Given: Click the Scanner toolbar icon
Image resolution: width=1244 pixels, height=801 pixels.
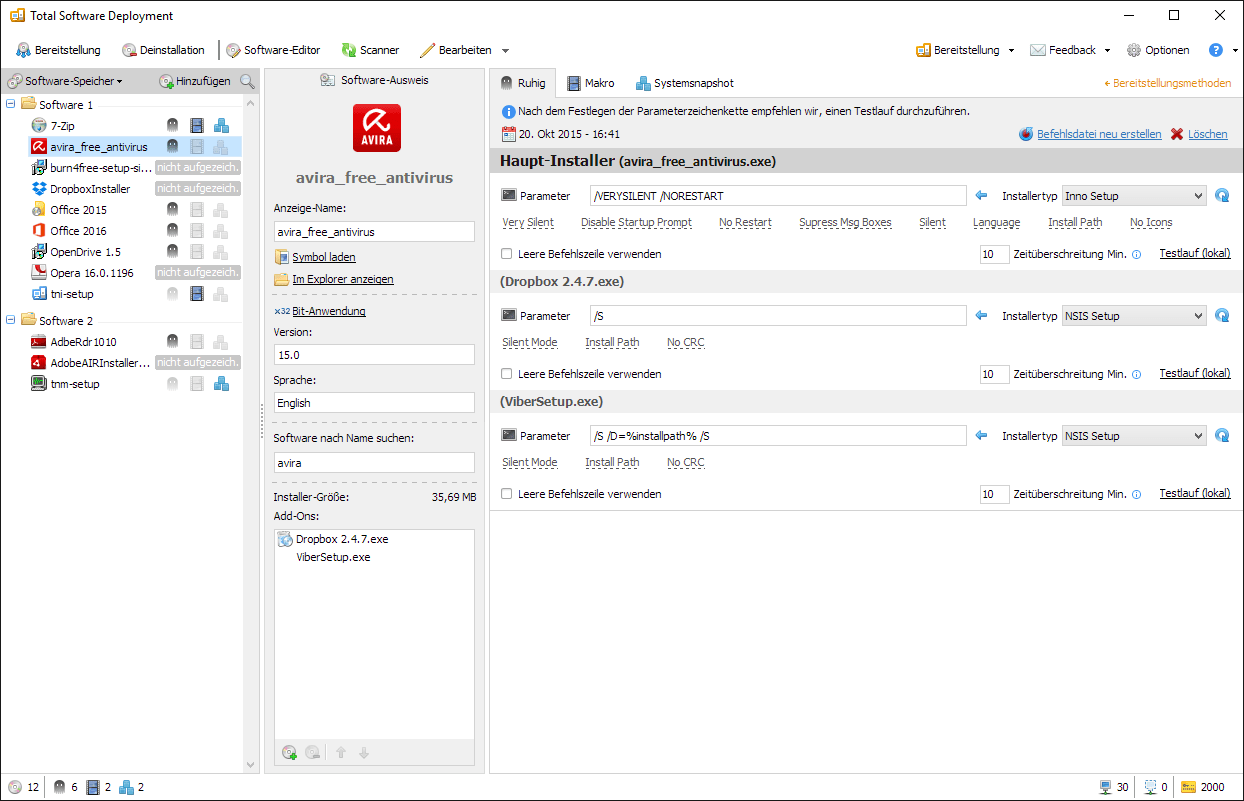Looking at the screenshot, I should pyautogui.click(x=349, y=50).
